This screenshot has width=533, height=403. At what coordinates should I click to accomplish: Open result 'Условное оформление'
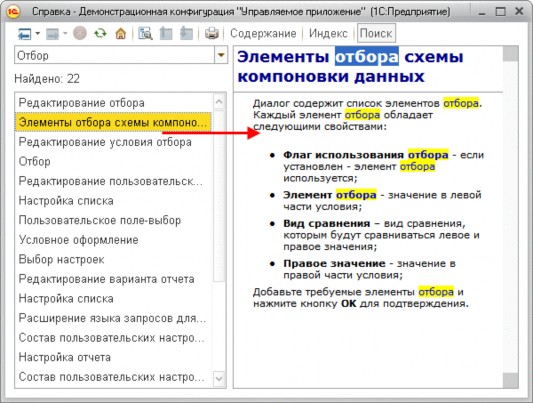(79, 240)
